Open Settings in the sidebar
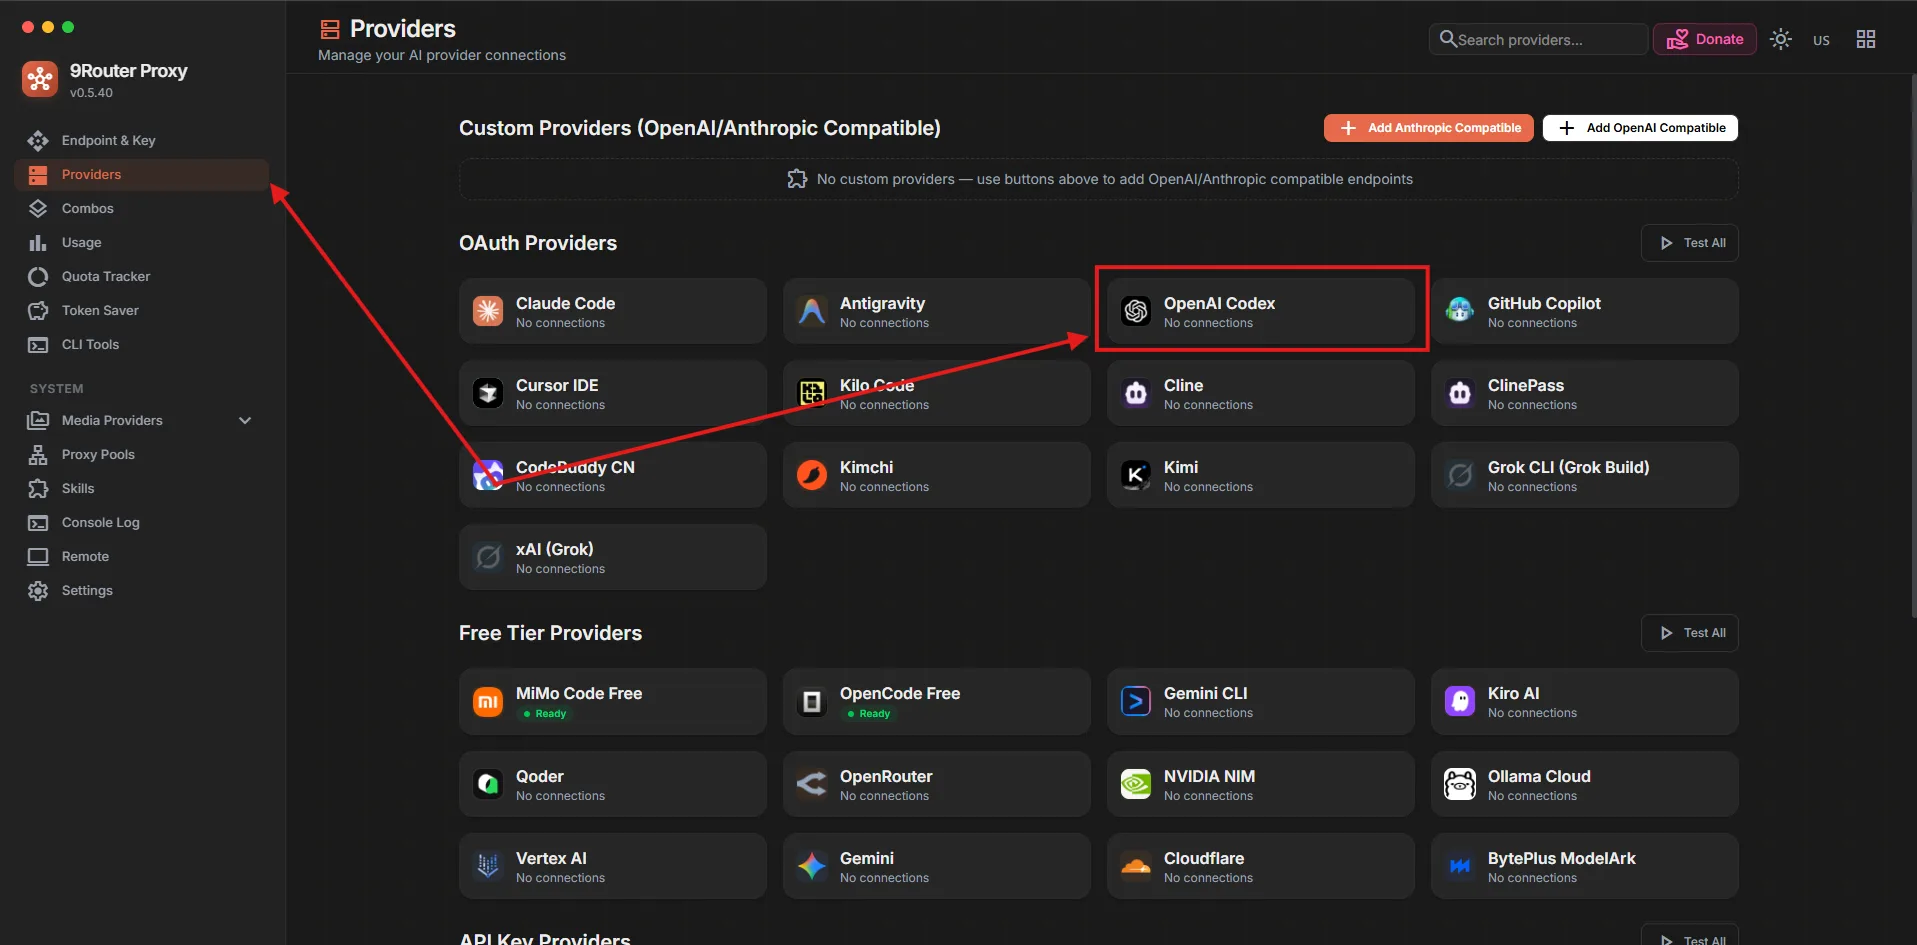This screenshot has height=945, width=1917. (142, 591)
